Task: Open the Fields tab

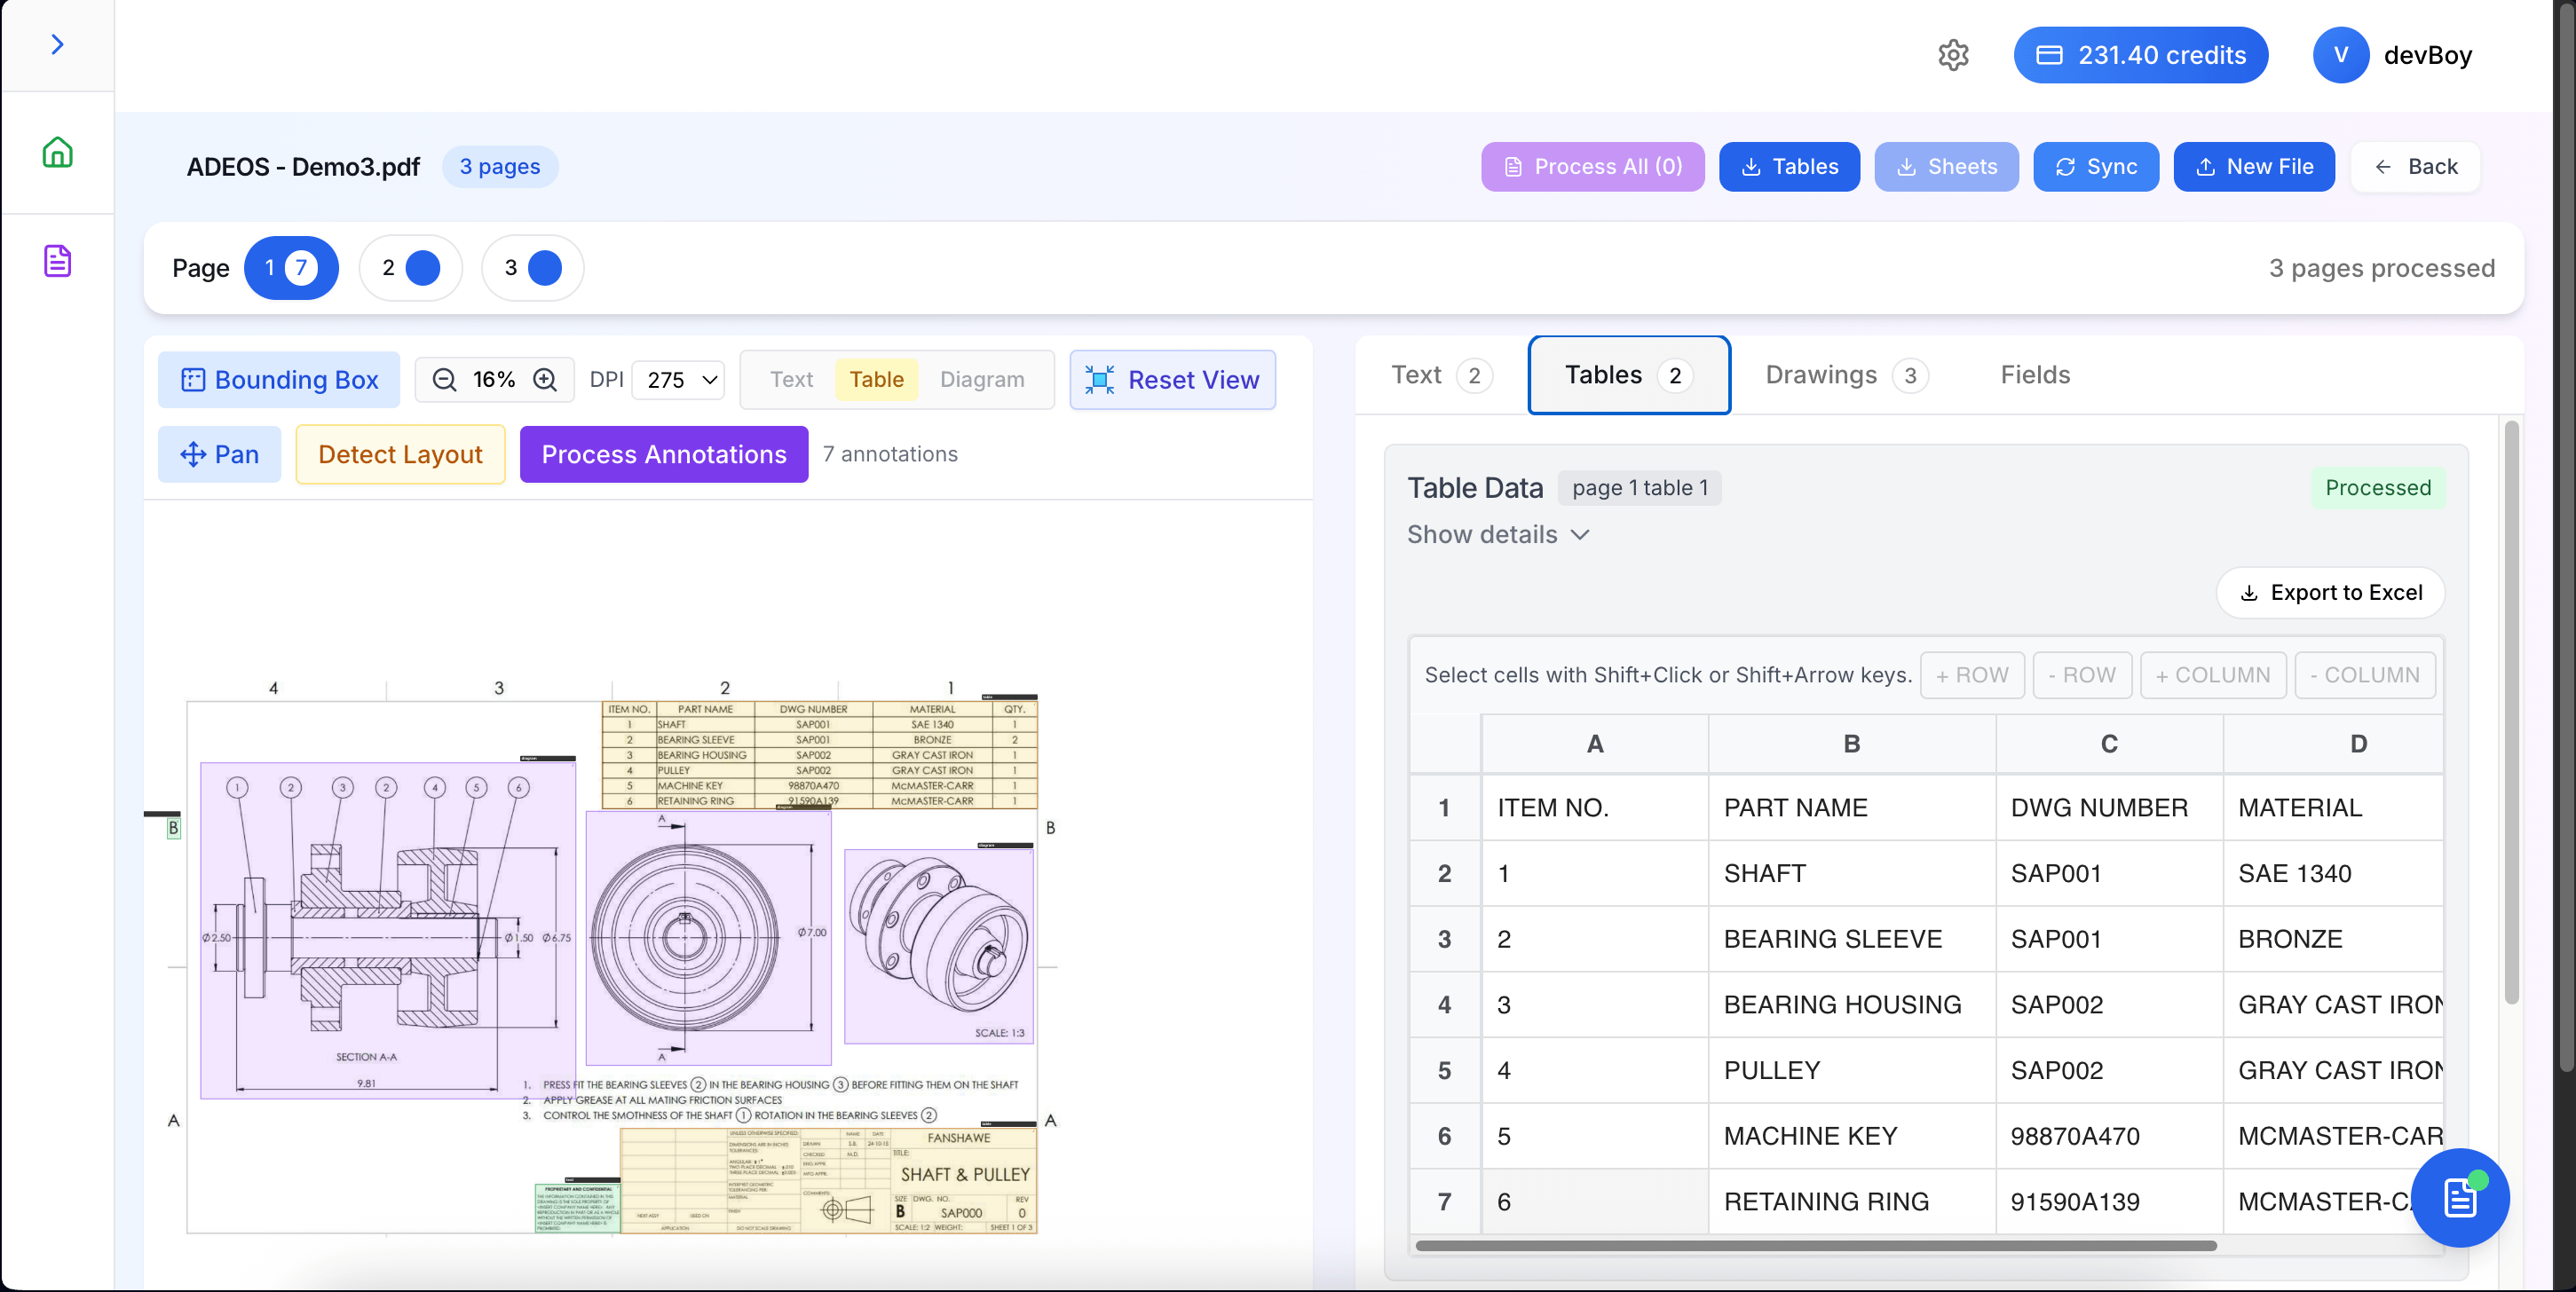Action: [2034, 375]
